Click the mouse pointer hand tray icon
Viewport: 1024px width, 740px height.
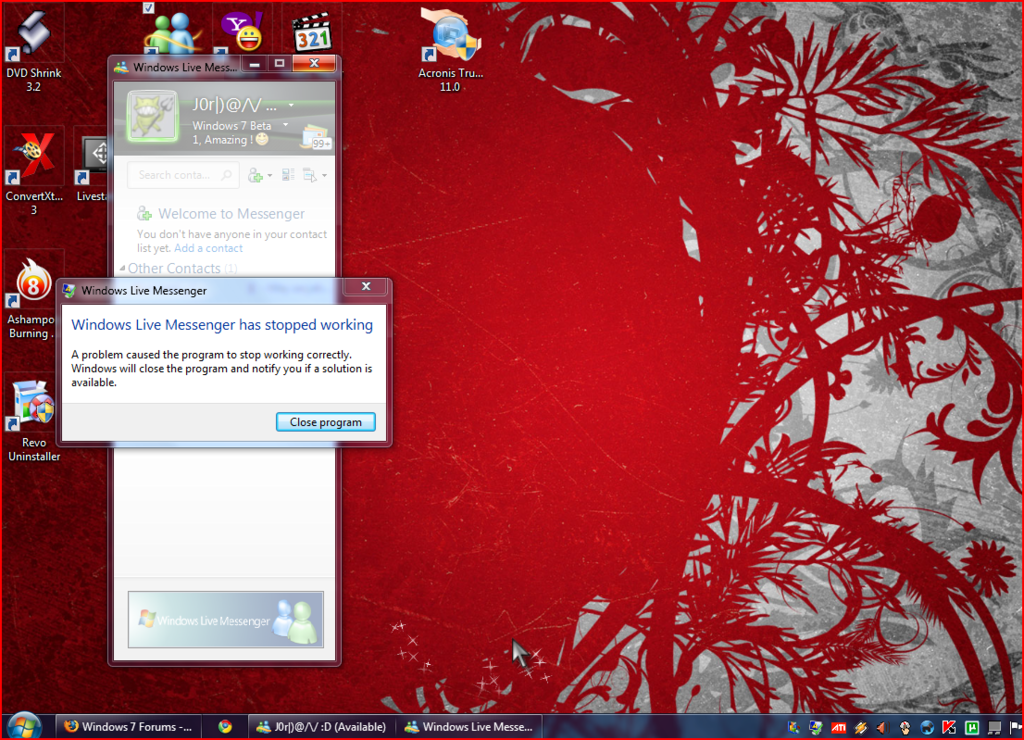pos(904,728)
